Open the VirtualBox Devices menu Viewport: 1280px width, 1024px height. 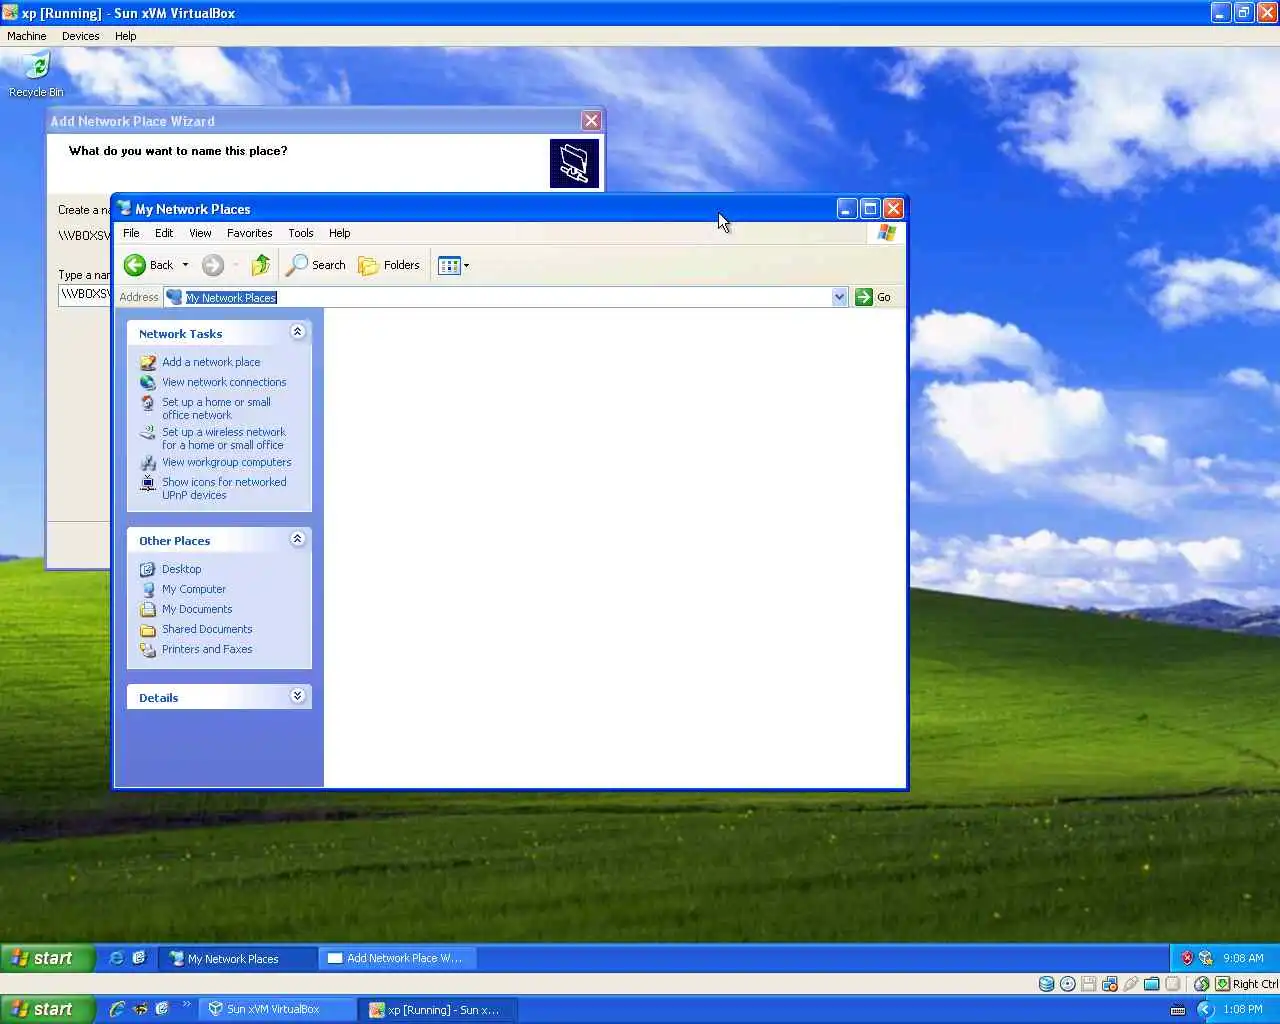(x=80, y=36)
